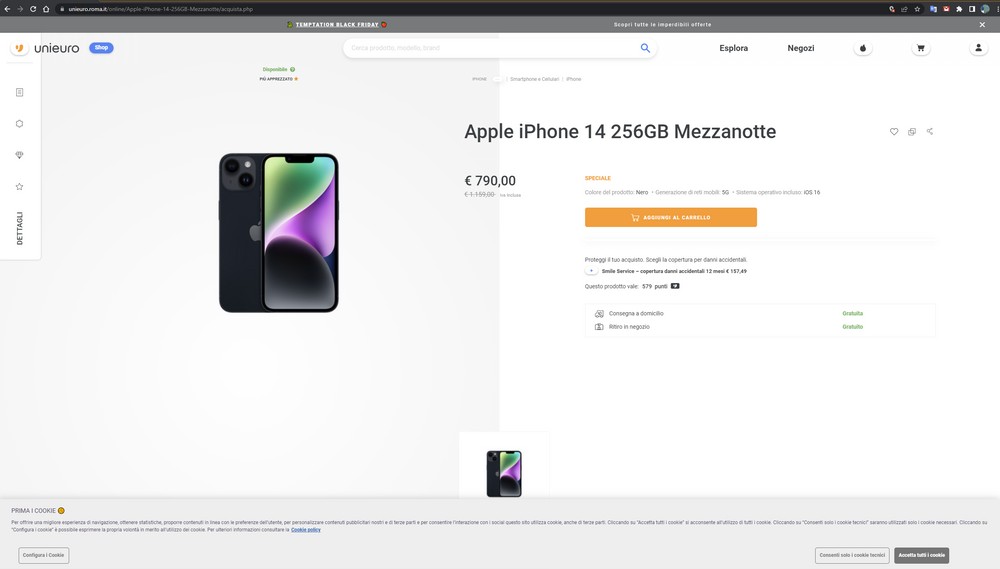1000x569 pixels.
Task: Open the Esplora menu
Action: pyautogui.click(x=733, y=48)
